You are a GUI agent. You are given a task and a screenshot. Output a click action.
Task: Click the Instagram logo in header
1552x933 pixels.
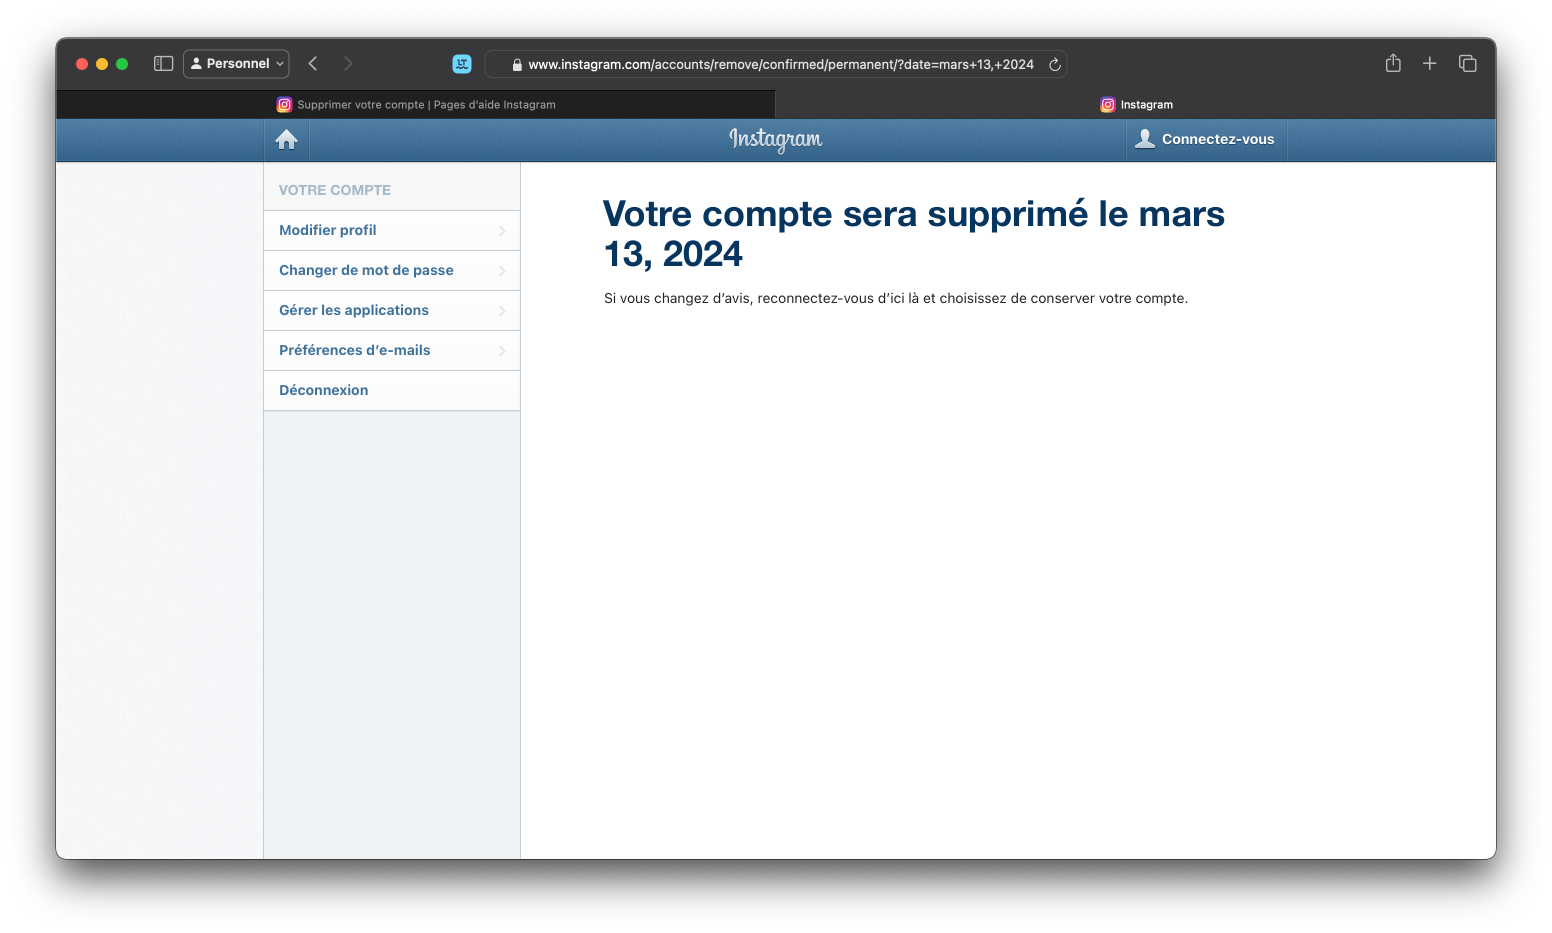[775, 140]
